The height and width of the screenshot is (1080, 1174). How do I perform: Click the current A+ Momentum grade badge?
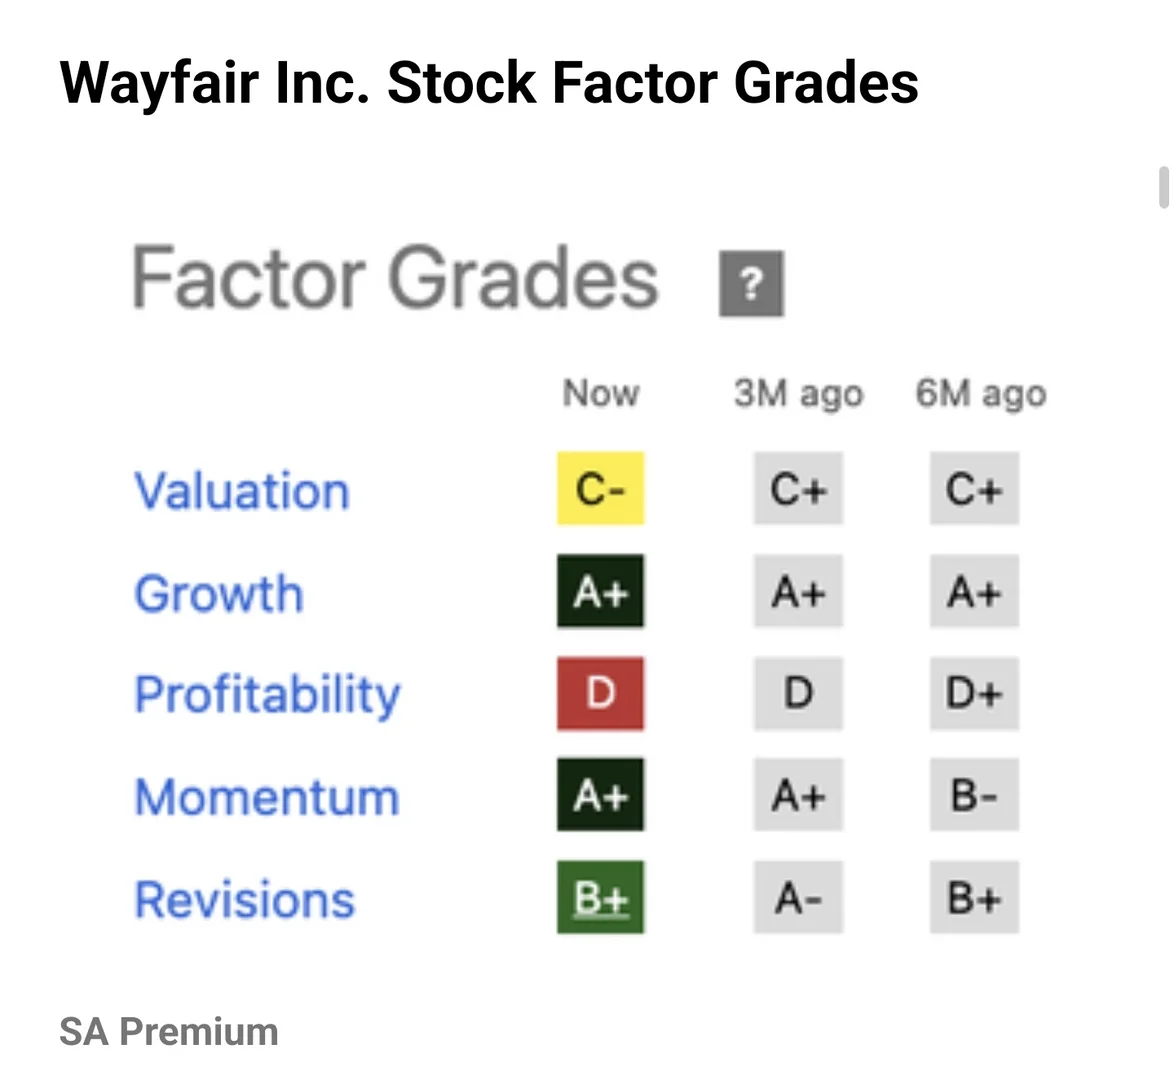[x=600, y=795]
